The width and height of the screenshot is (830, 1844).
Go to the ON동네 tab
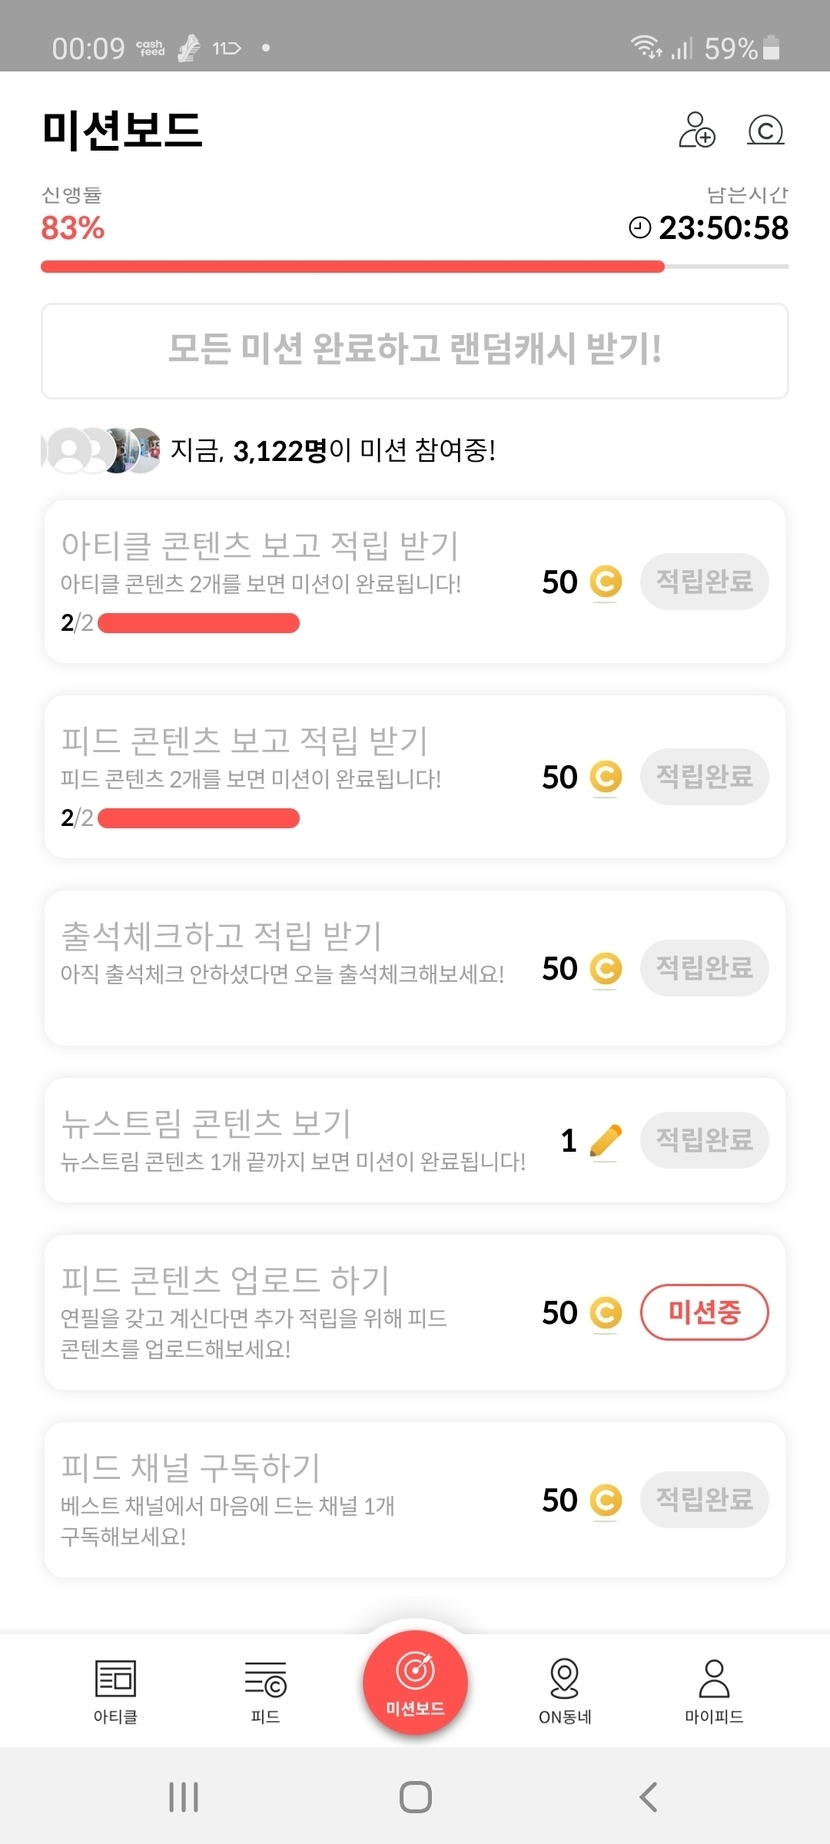tap(565, 1691)
